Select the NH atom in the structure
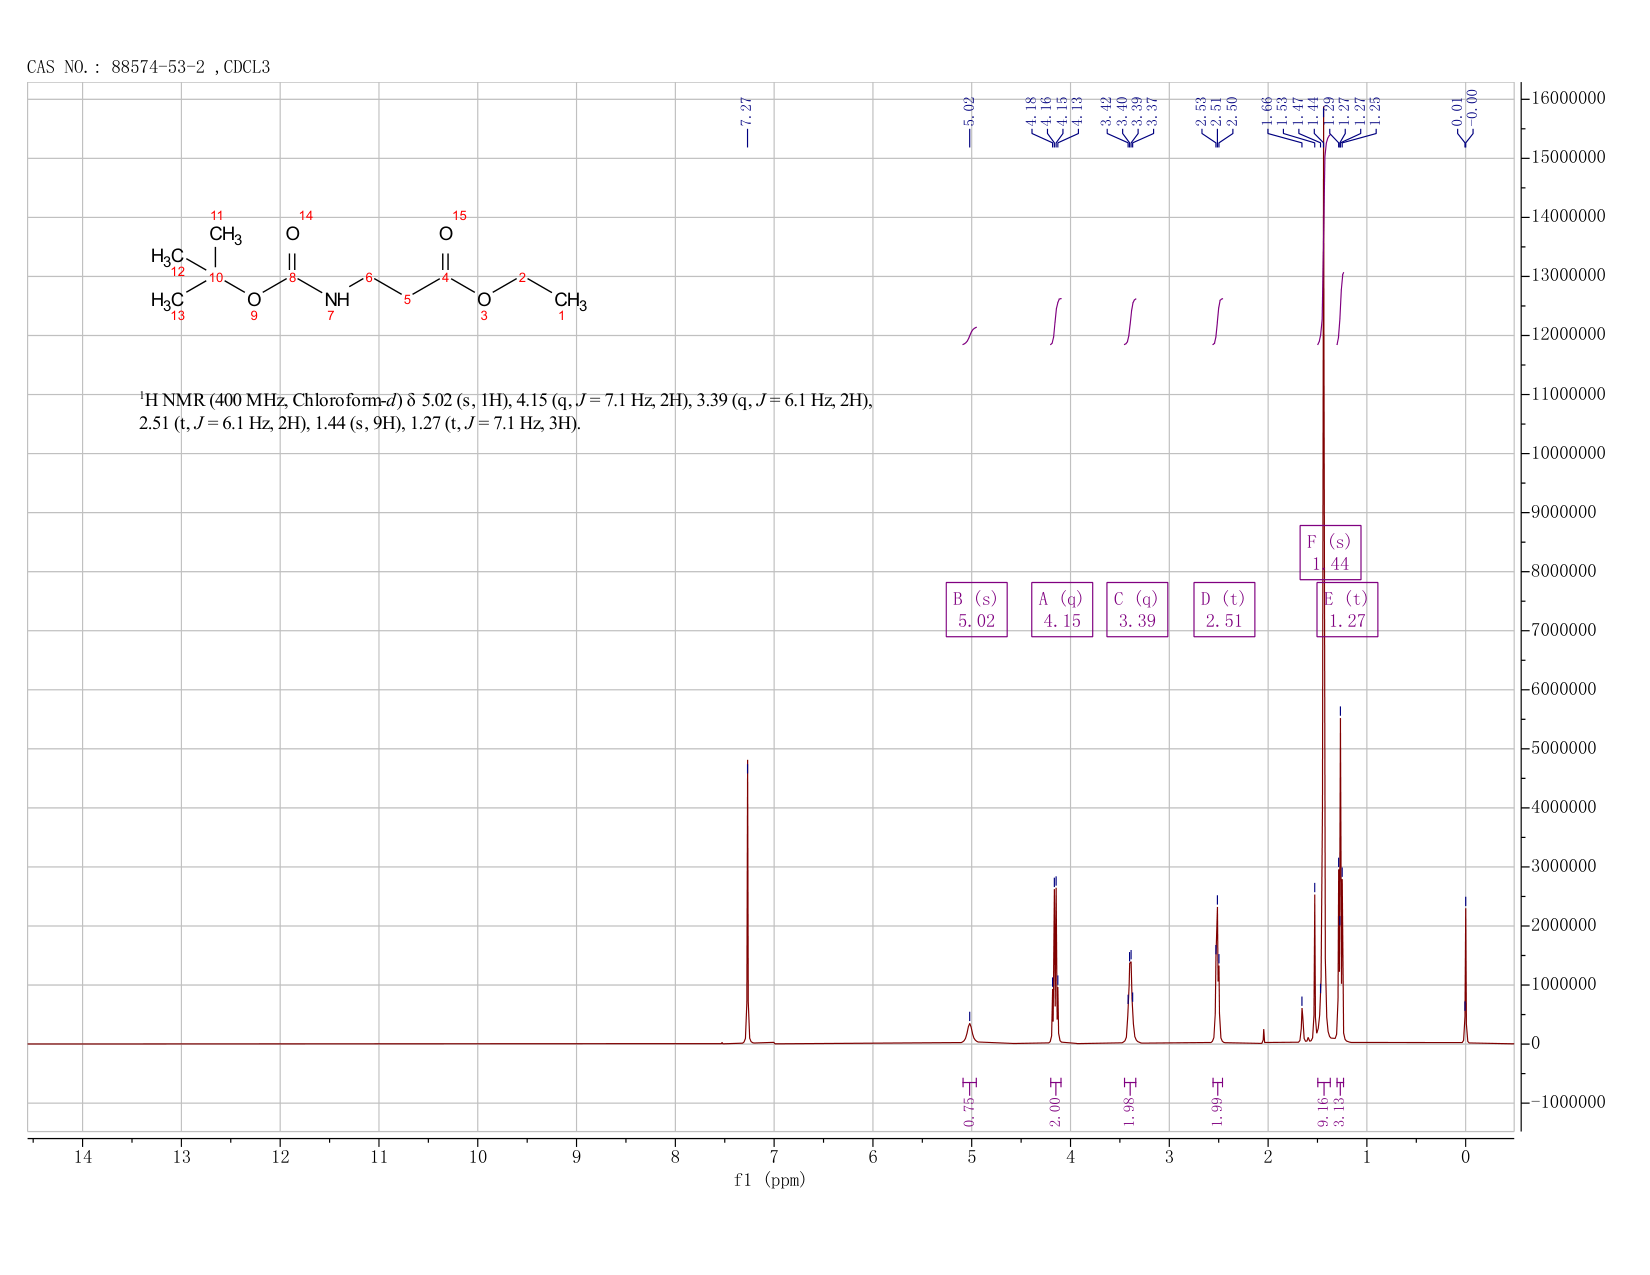Viewport: 1650px width, 1275px height. coord(337,299)
